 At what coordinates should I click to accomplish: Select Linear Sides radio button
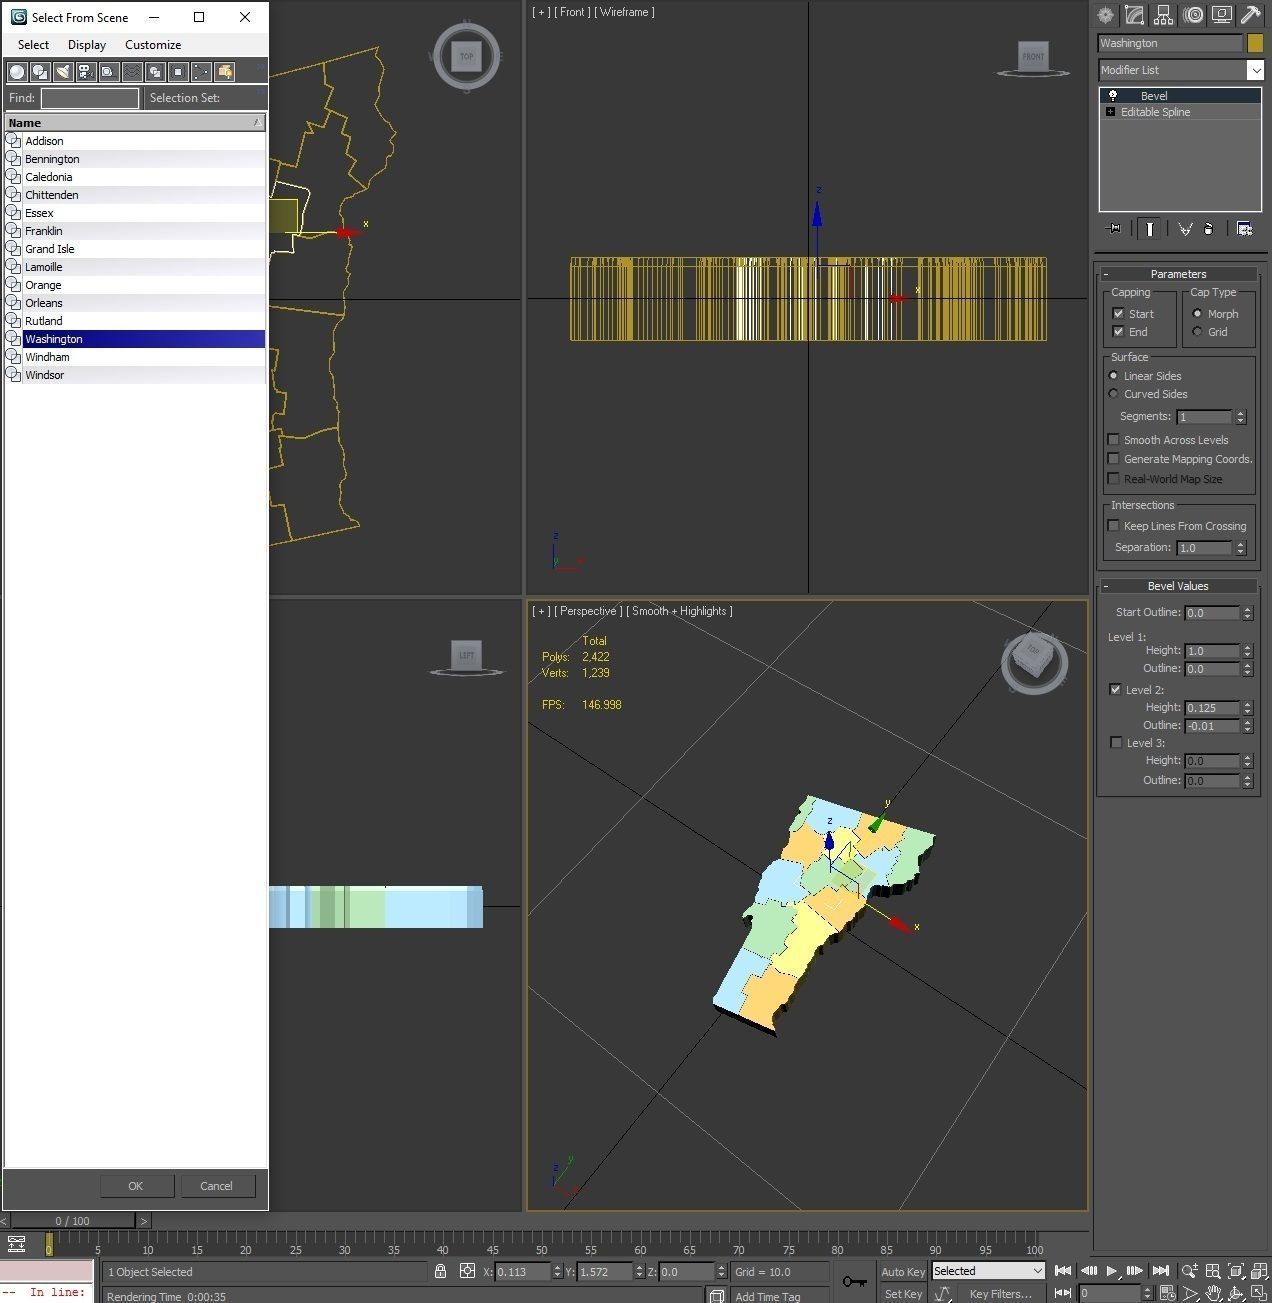1113,376
